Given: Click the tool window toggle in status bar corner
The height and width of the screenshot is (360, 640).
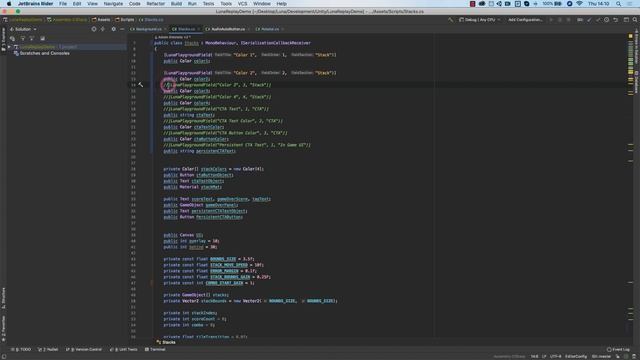Looking at the screenshot, I should coord(4,357).
